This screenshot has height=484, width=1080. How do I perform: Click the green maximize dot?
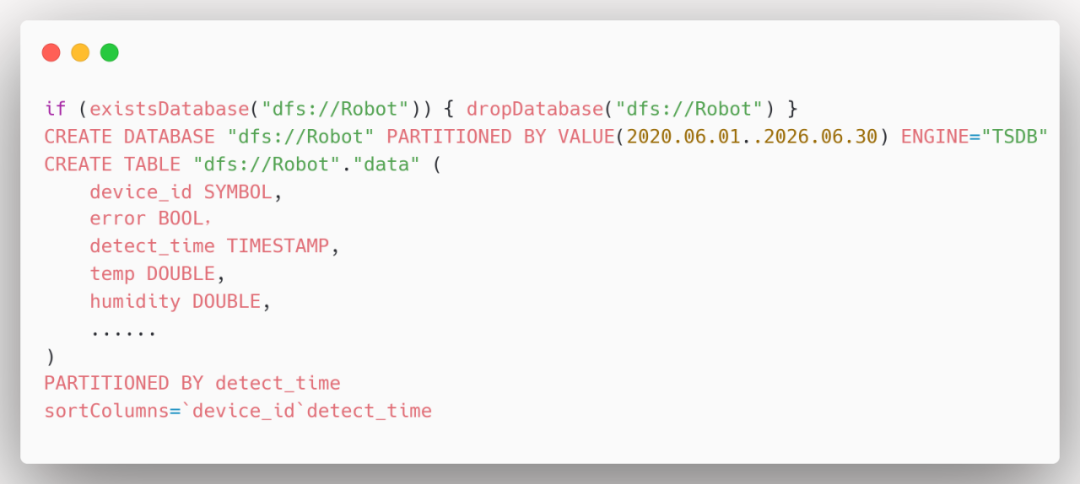tap(110, 52)
